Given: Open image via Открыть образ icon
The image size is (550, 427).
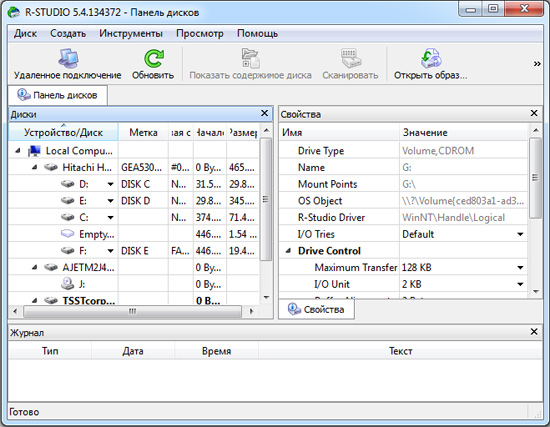Looking at the screenshot, I should [x=431, y=58].
